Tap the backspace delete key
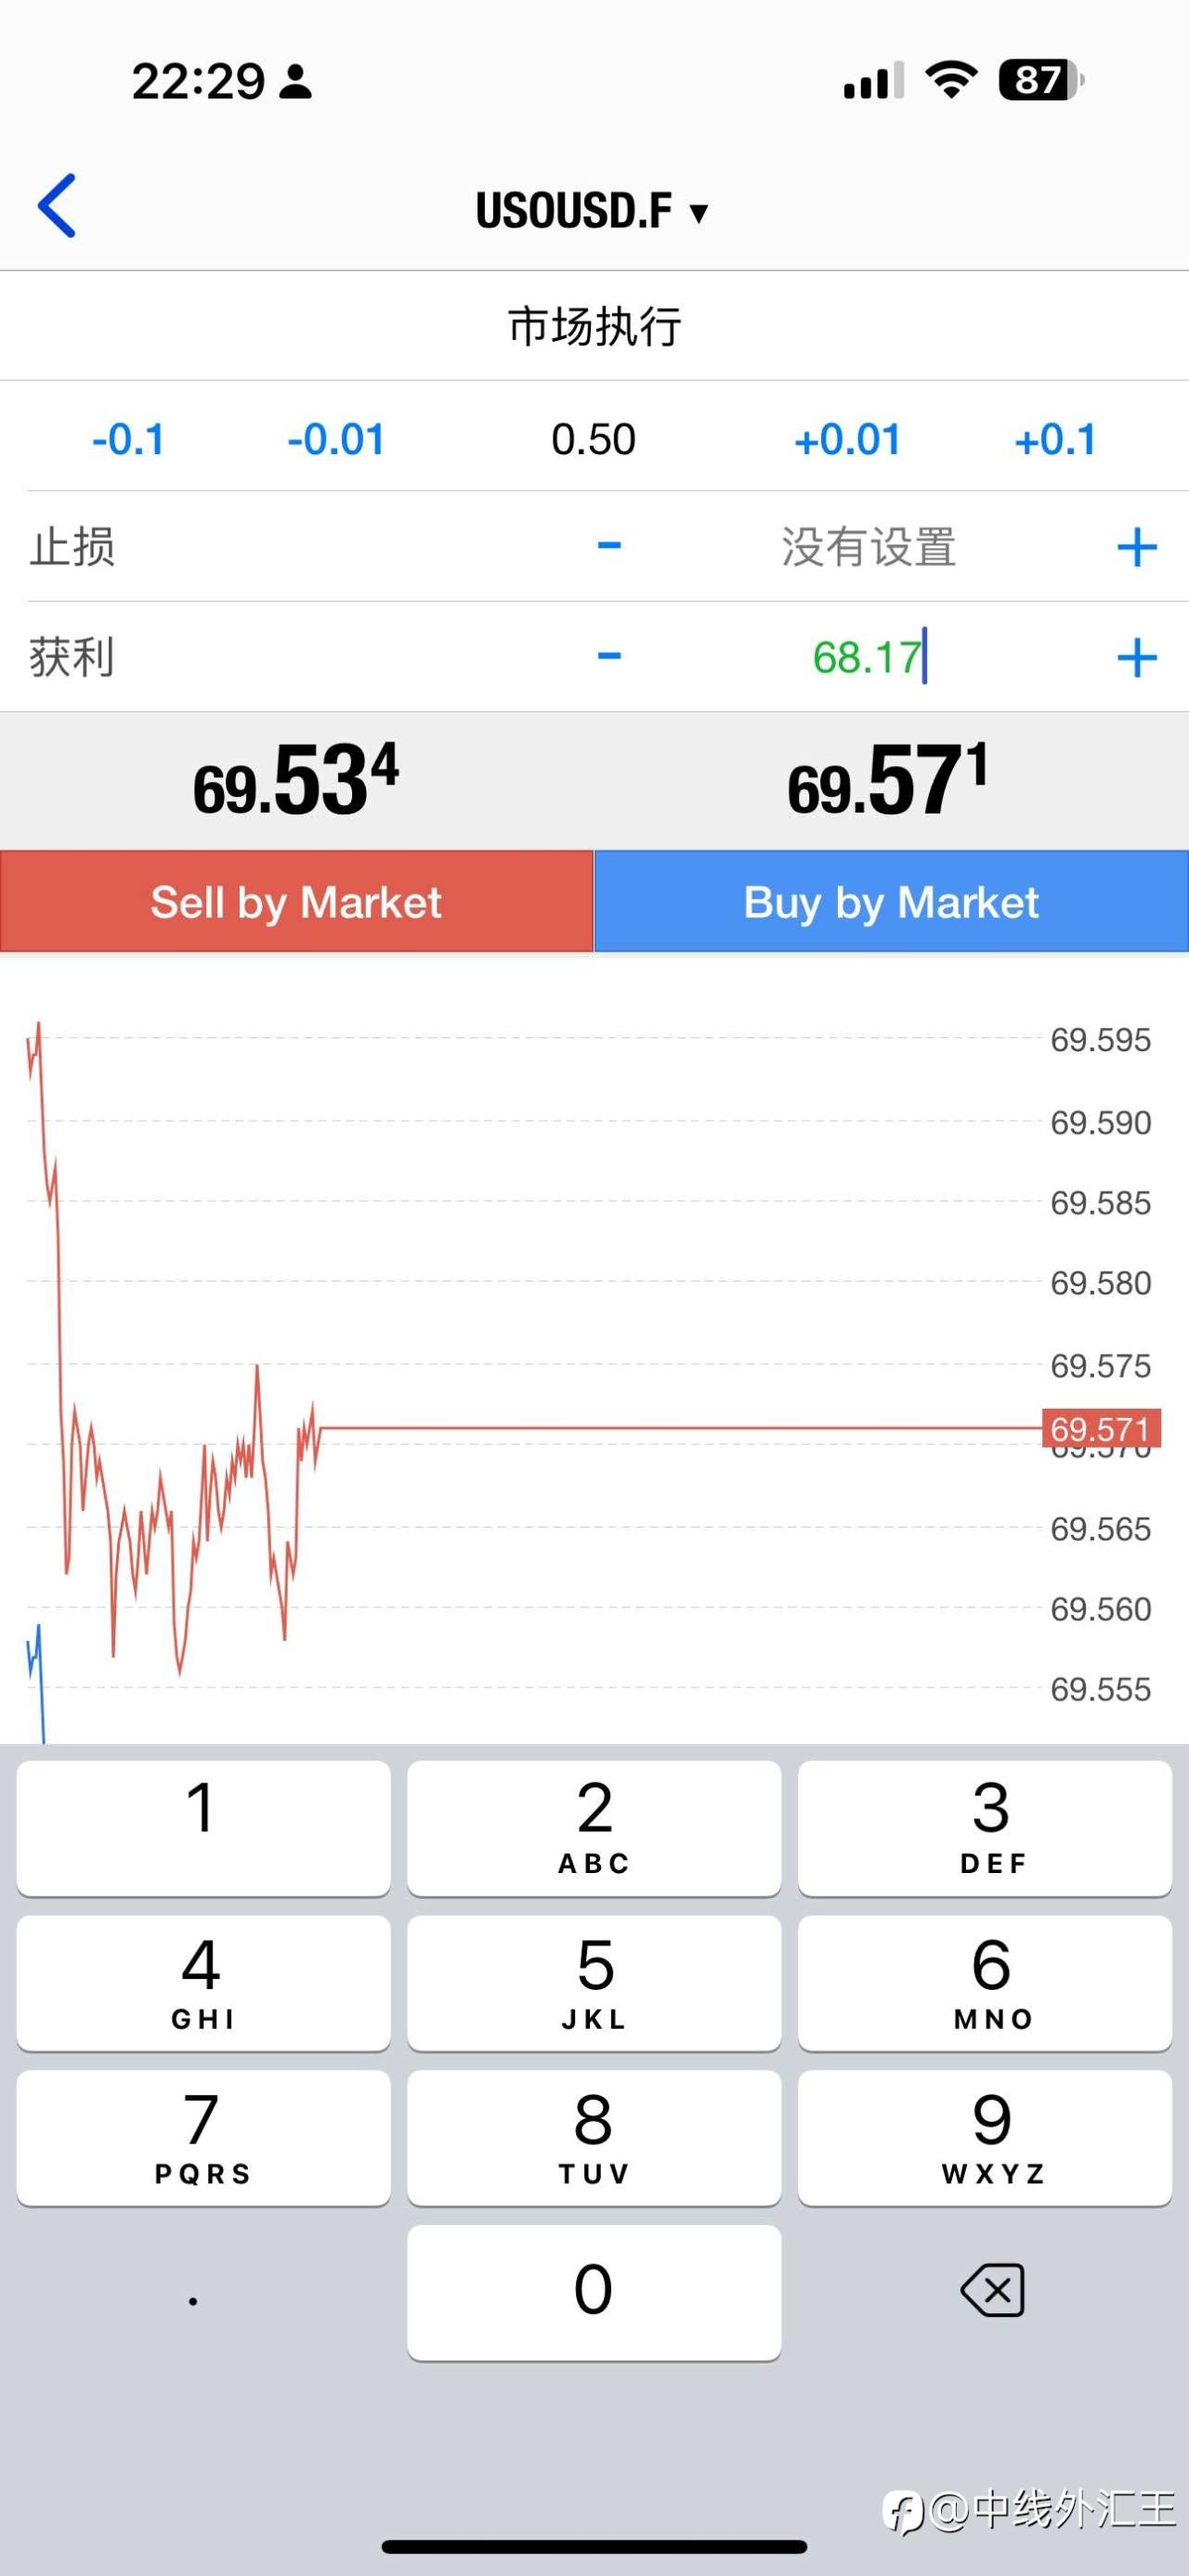This screenshot has width=1189, height=2576. (x=992, y=2290)
